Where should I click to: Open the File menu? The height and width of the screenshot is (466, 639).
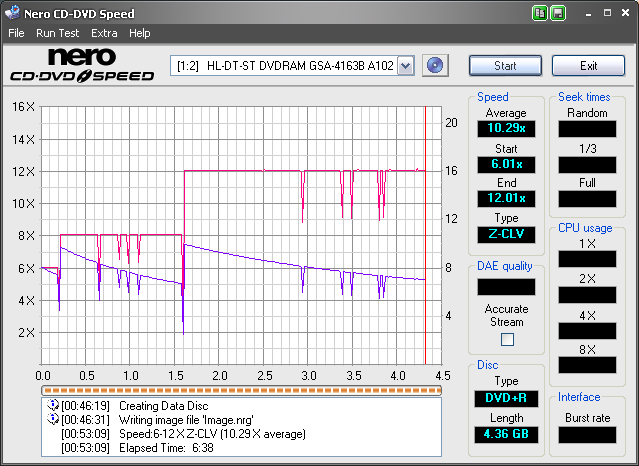16,33
